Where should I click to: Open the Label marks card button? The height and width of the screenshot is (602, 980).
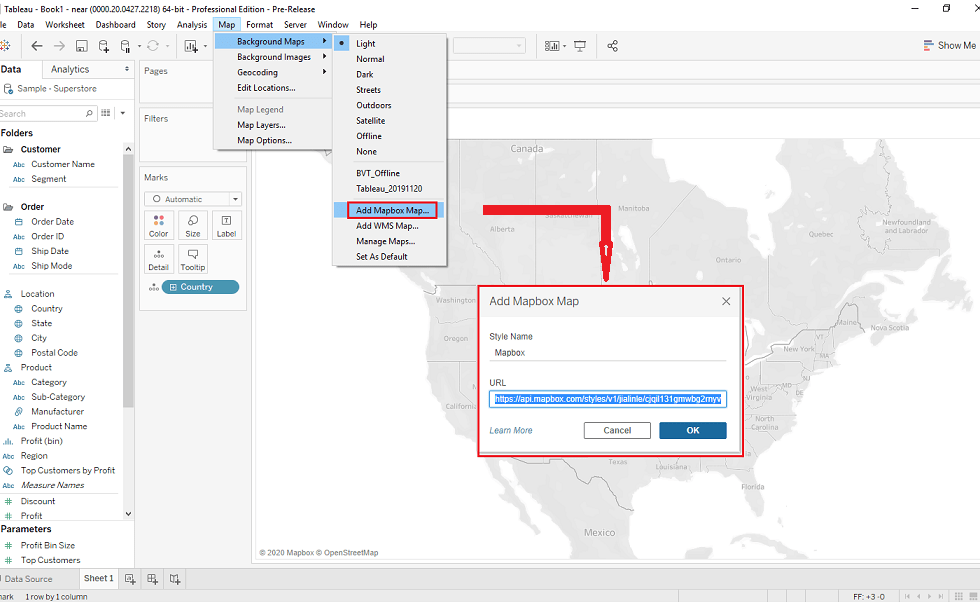click(x=226, y=225)
